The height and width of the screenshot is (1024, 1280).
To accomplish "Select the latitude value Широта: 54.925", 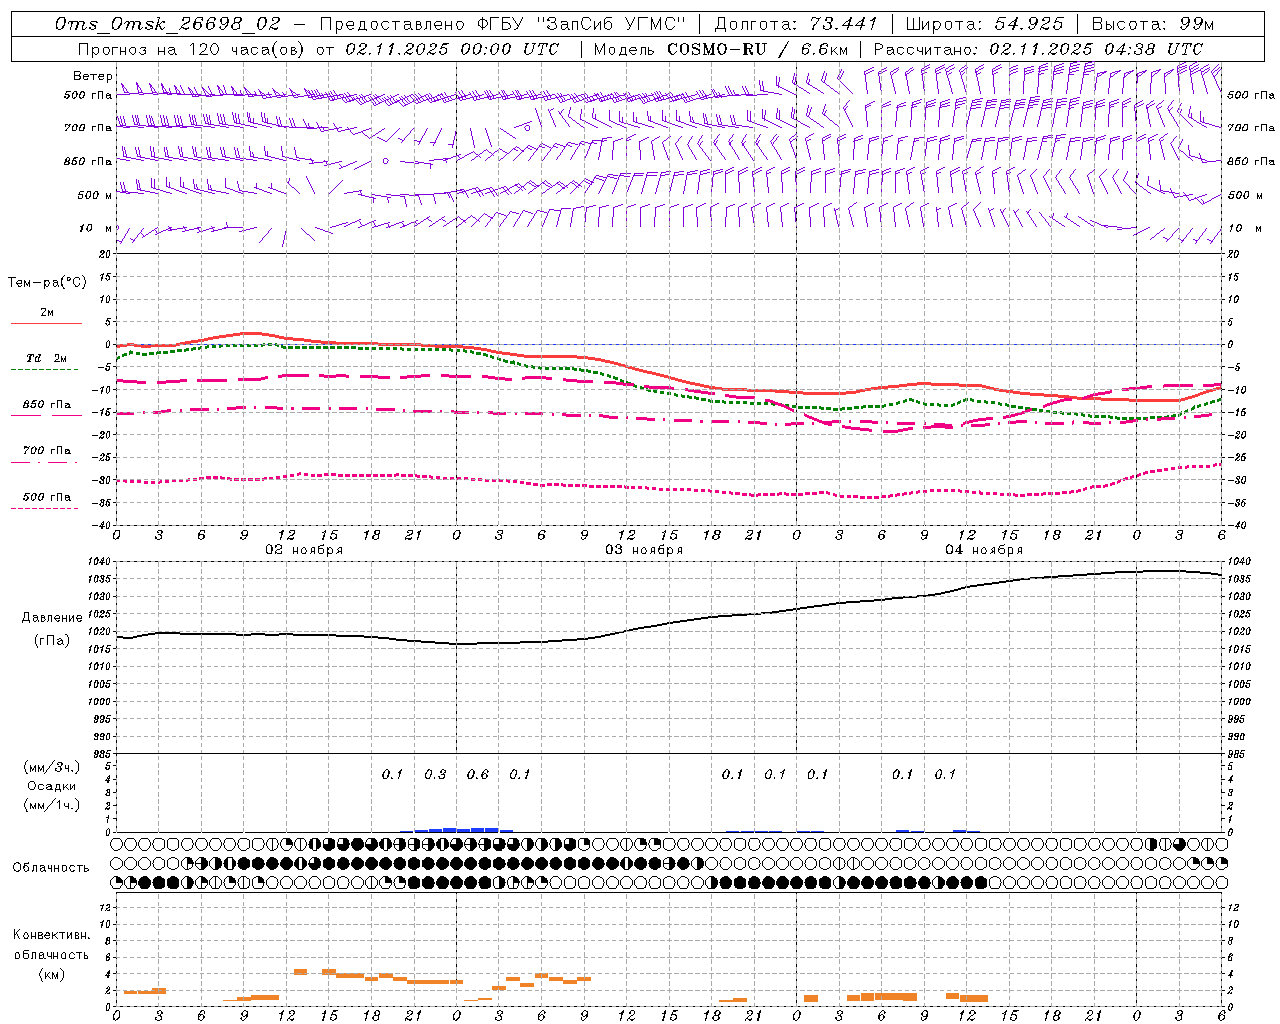I will 984,24.
